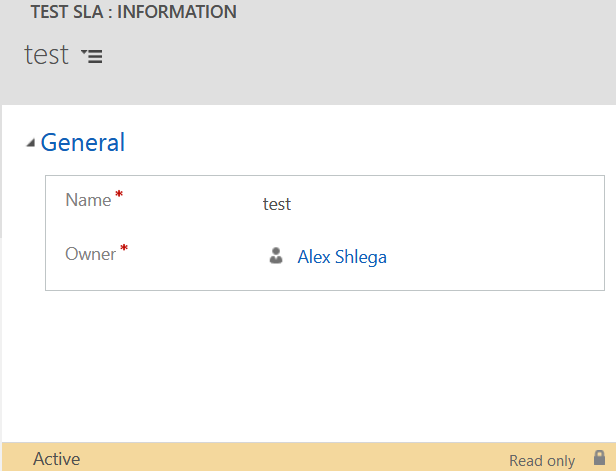Click the blank form area below the General box
Viewport: 616px width, 471px height.
306,365
